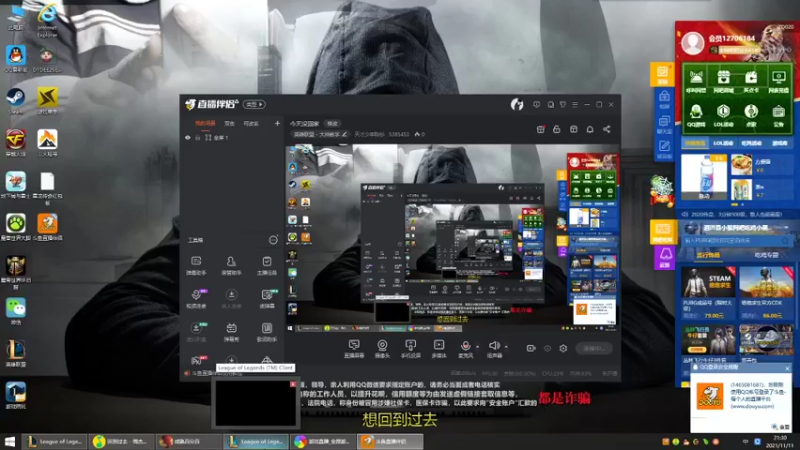Add multimedia source (多媒体)

(439, 349)
